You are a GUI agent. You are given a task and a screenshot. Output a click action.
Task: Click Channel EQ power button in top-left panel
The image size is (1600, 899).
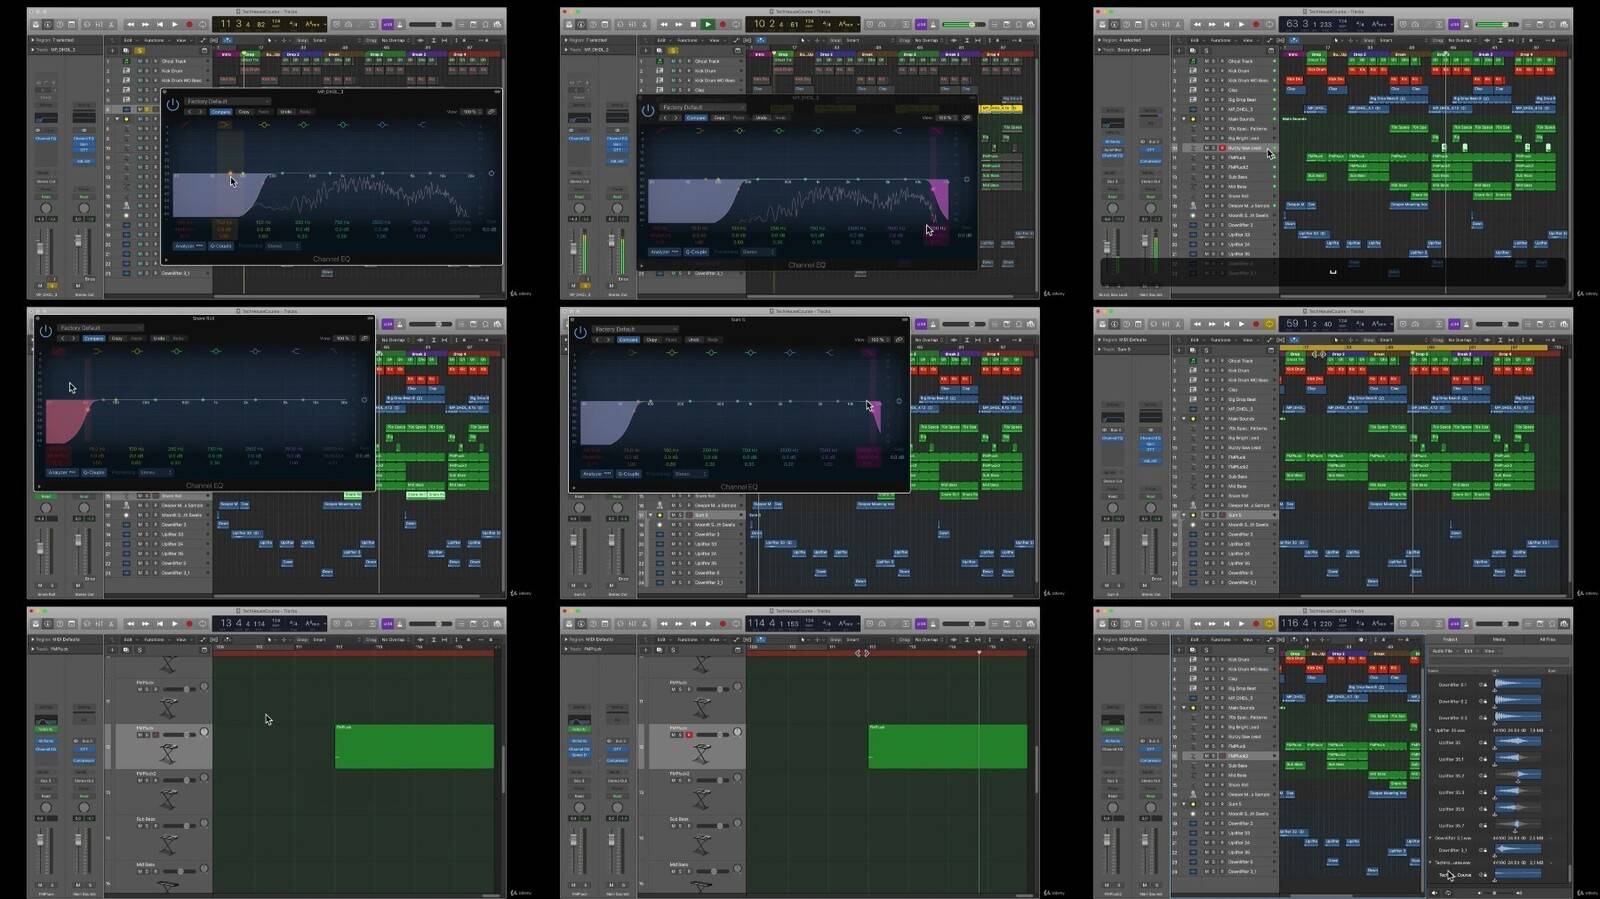pyautogui.click(x=173, y=104)
